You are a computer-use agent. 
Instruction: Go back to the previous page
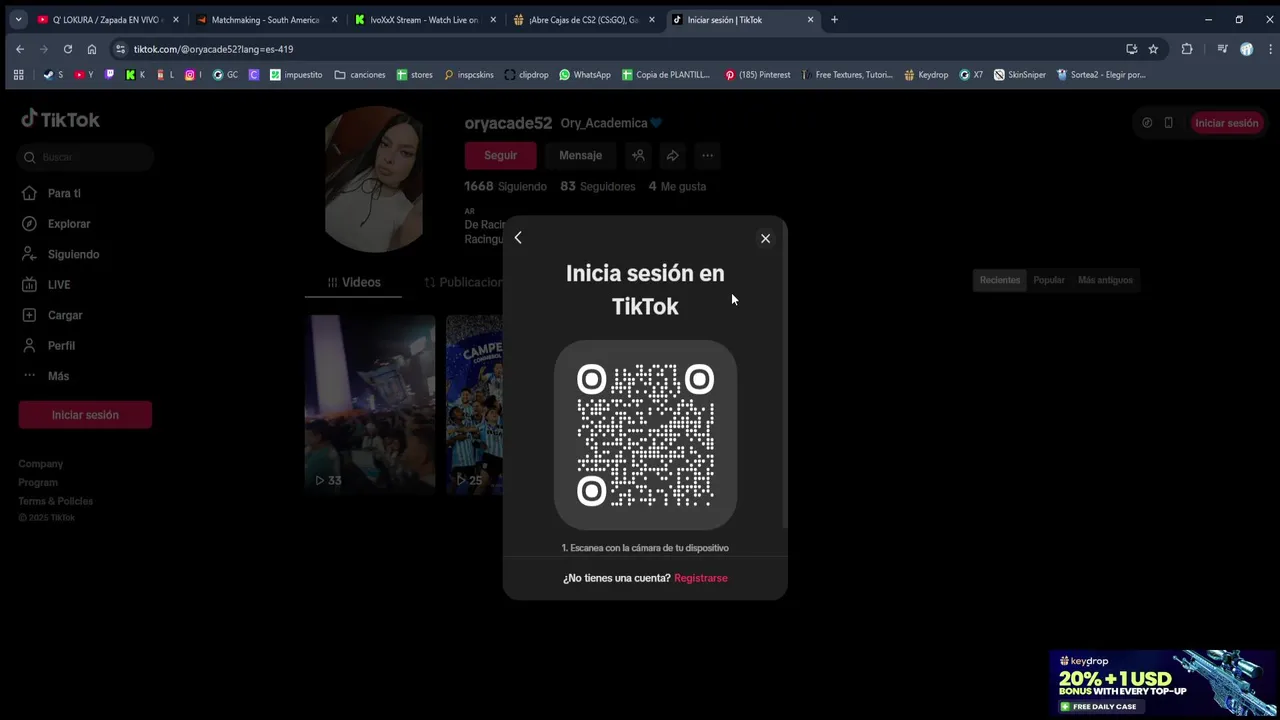click(20, 49)
